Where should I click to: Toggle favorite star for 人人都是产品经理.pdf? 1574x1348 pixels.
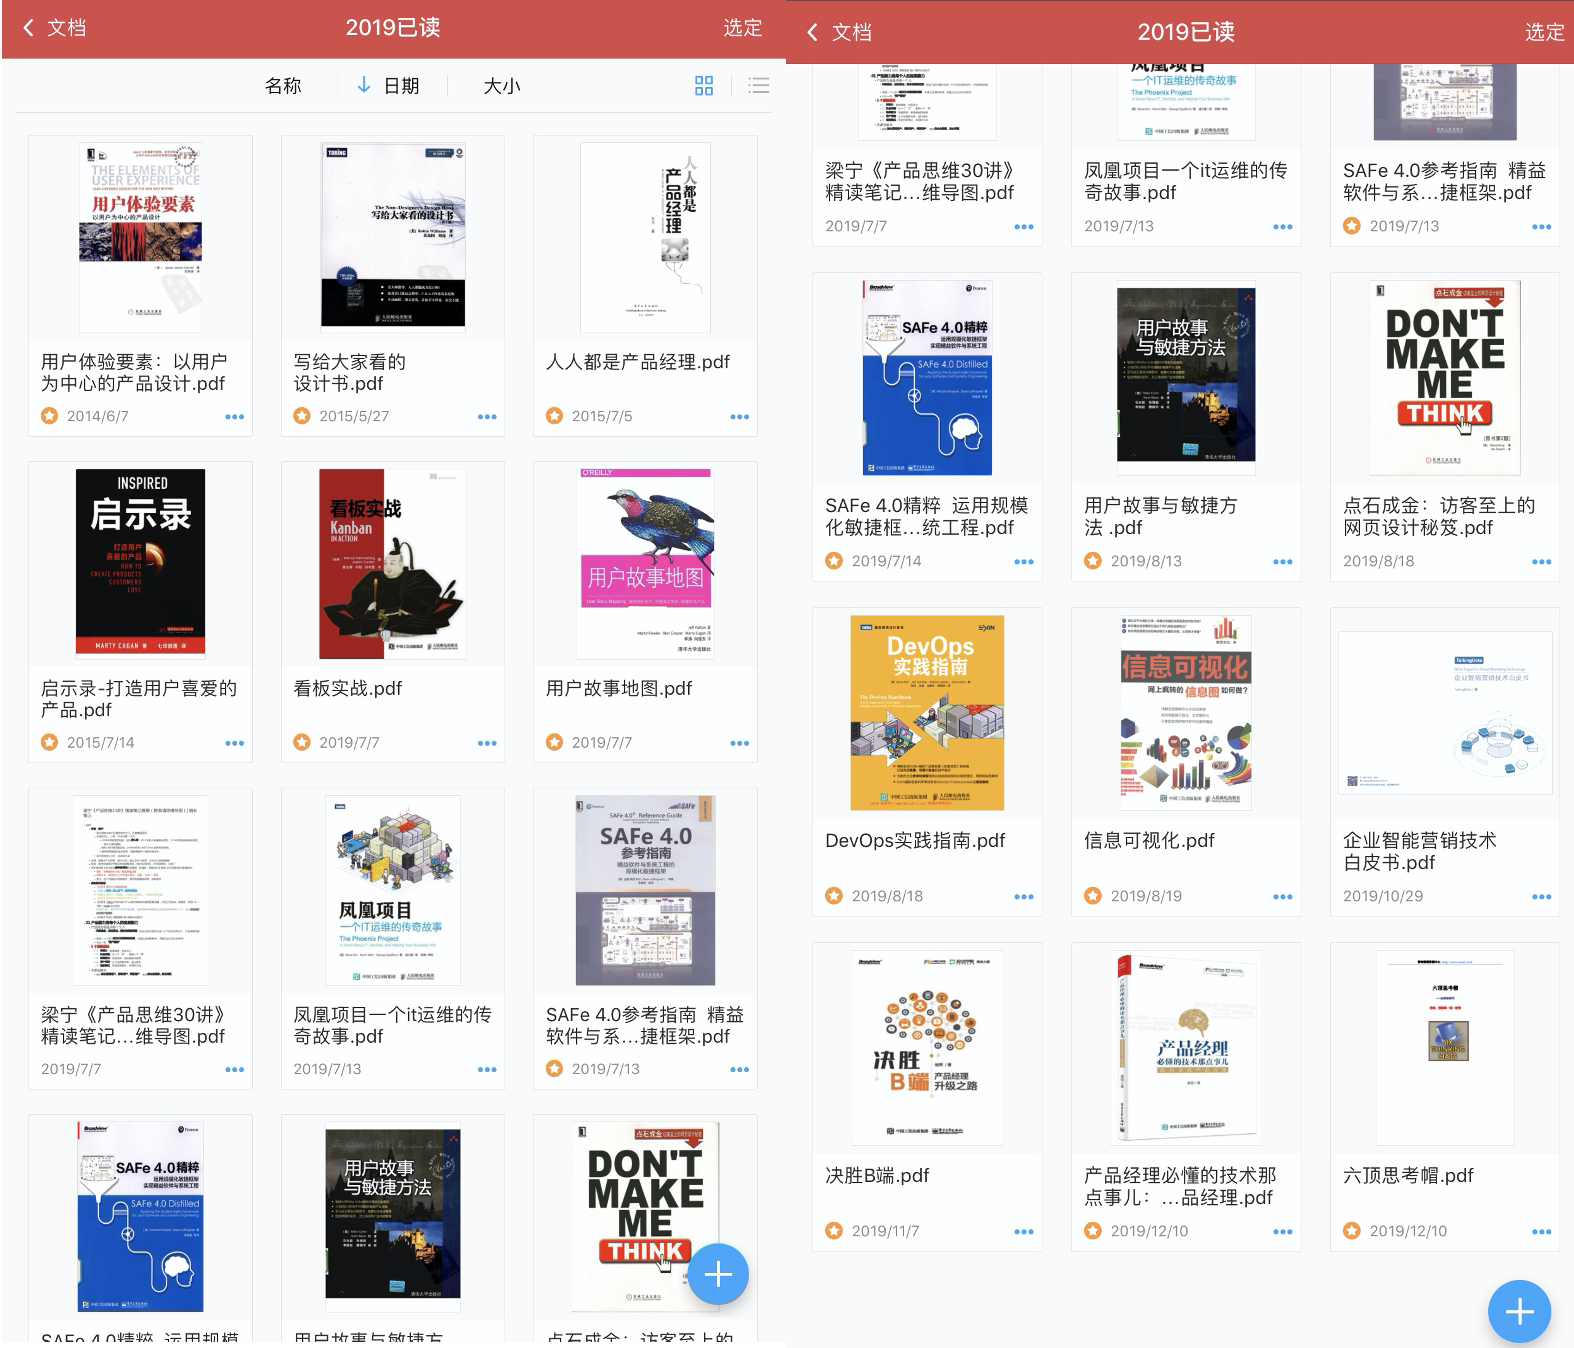554,416
